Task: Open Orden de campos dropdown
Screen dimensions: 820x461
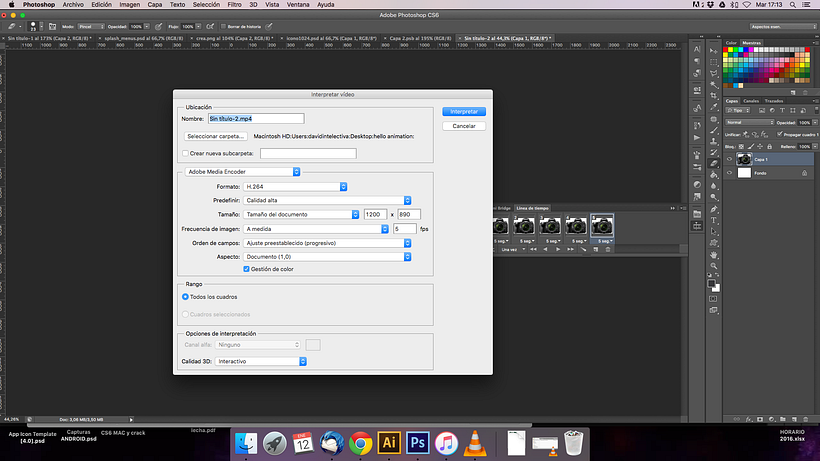Action: tap(327, 243)
